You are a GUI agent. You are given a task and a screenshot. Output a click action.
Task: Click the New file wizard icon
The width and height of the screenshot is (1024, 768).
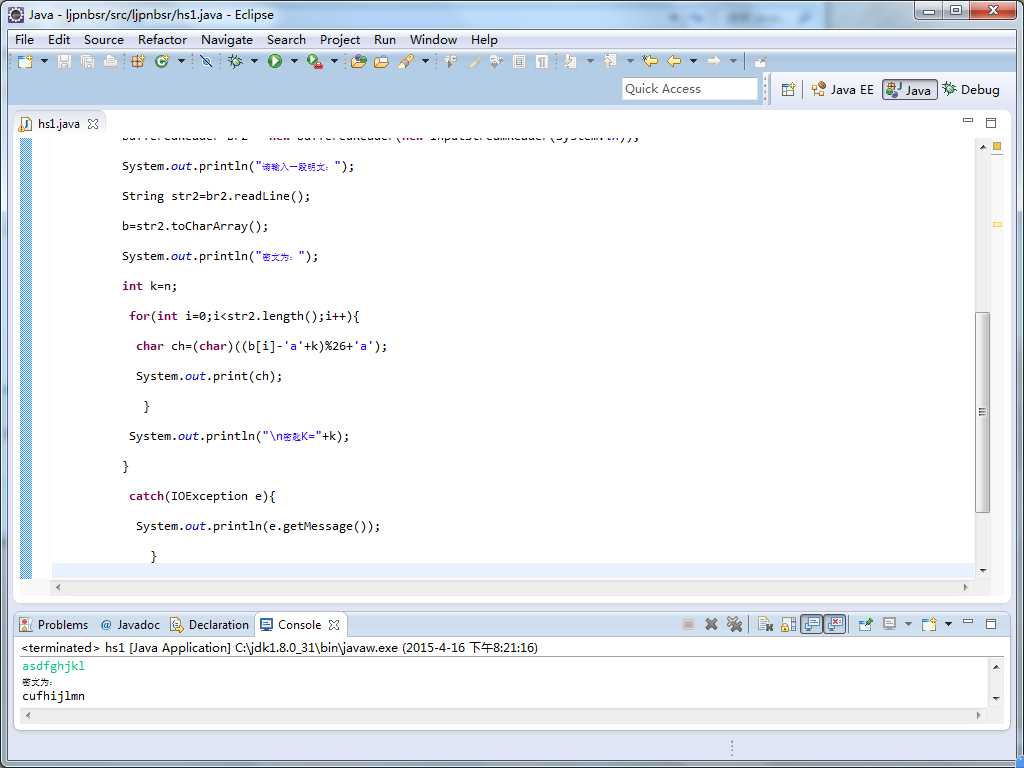(x=25, y=62)
